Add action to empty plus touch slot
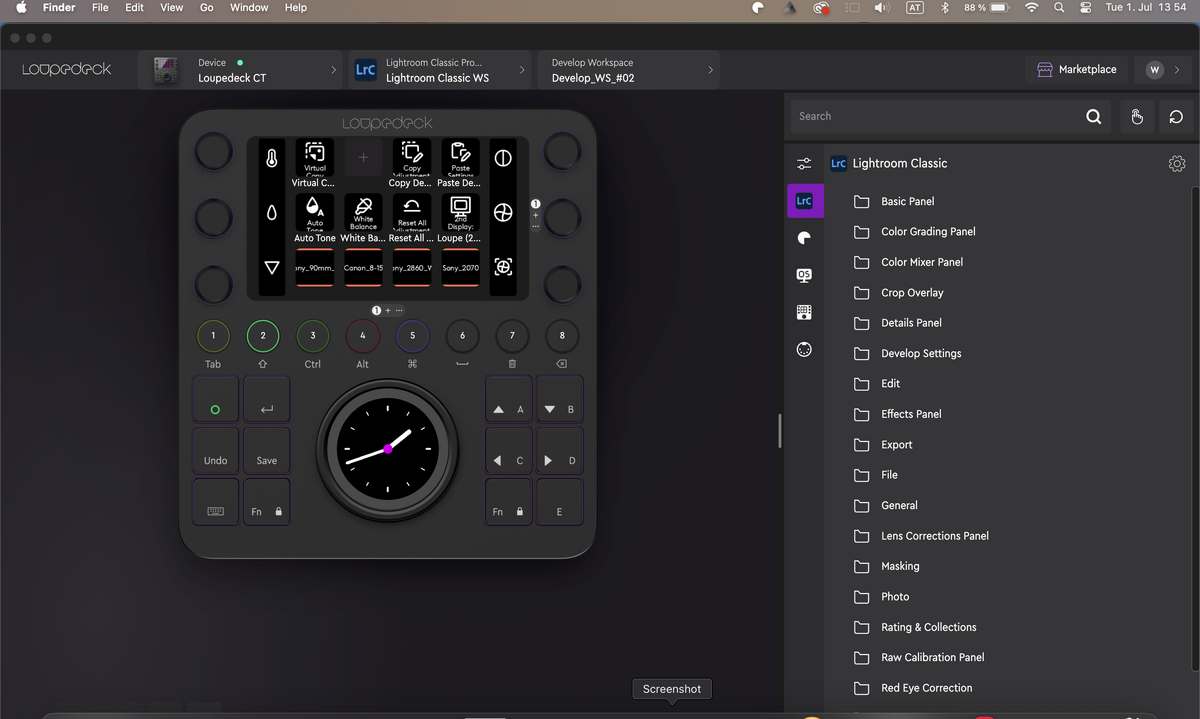The height and width of the screenshot is (719, 1200). 363,158
